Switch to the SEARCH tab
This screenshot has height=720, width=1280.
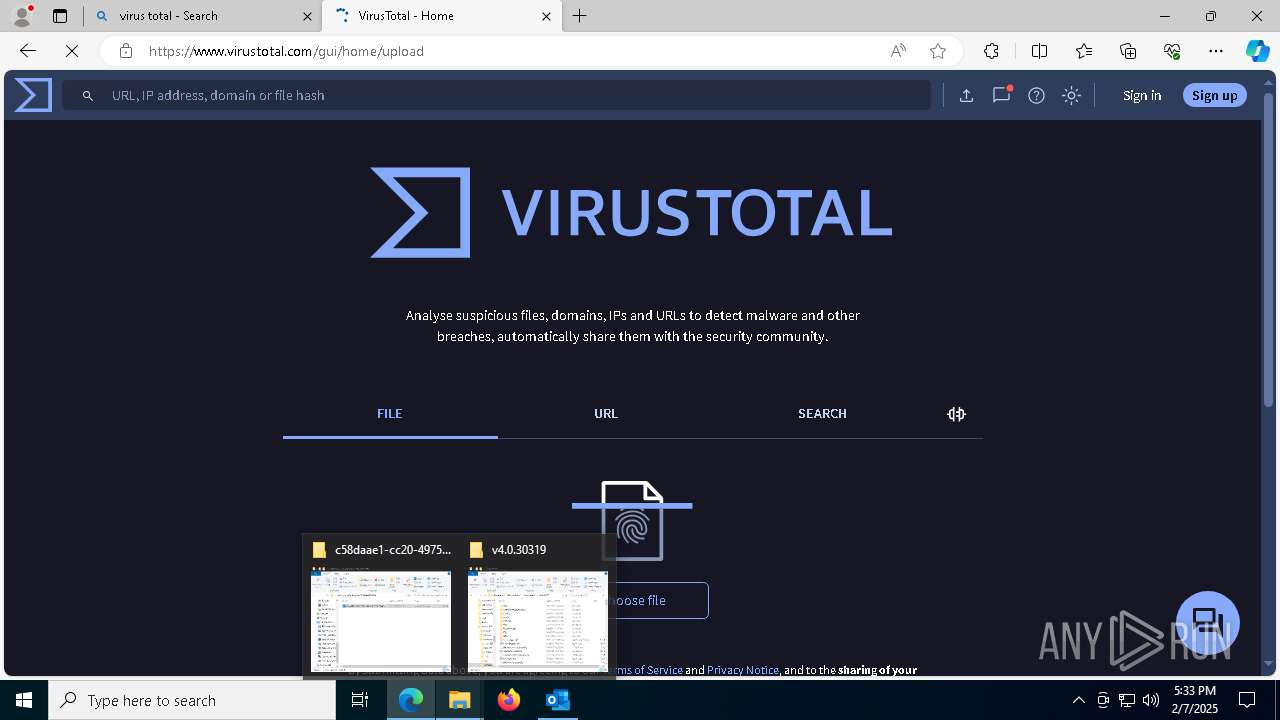pos(822,413)
